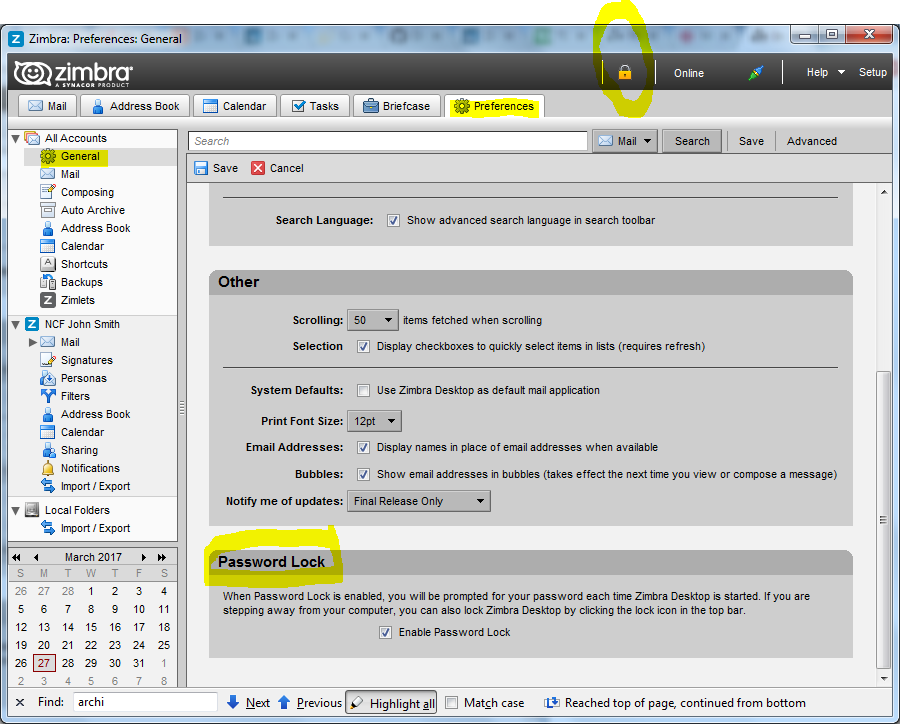
Task: Toggle Match case checkbox
Action: point(452,702)
